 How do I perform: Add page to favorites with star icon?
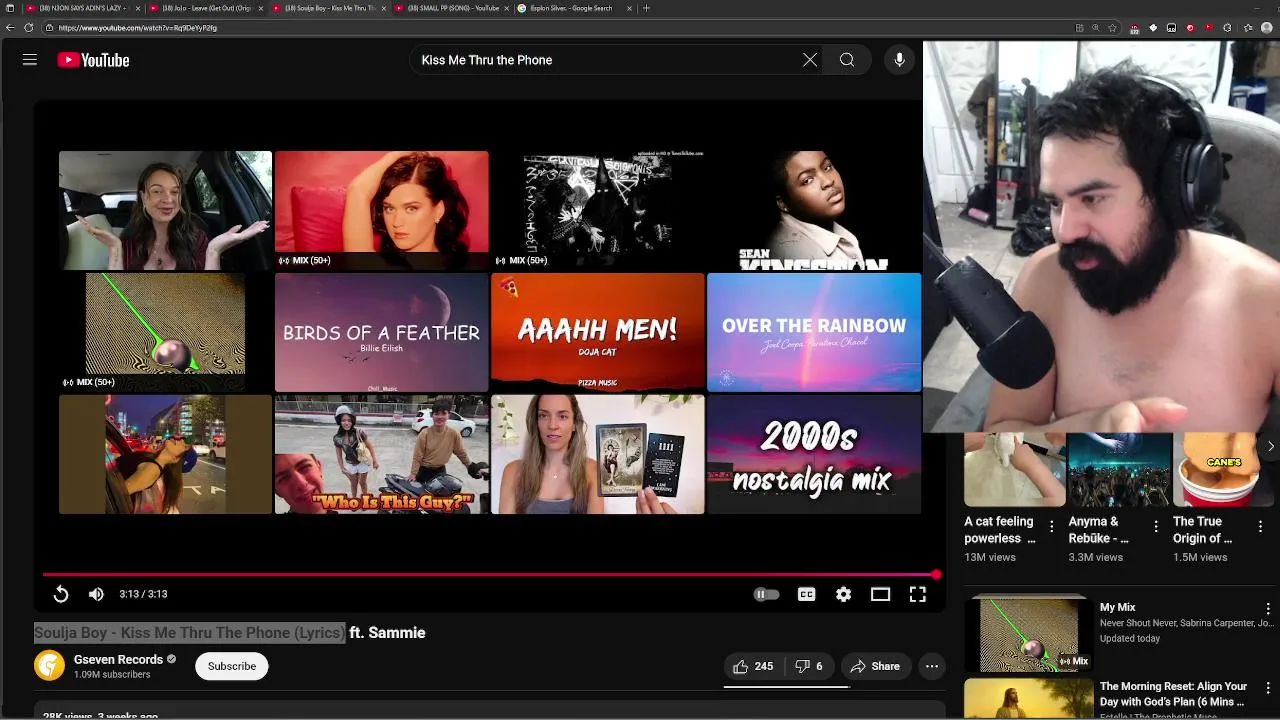(x=1113, y=28)
